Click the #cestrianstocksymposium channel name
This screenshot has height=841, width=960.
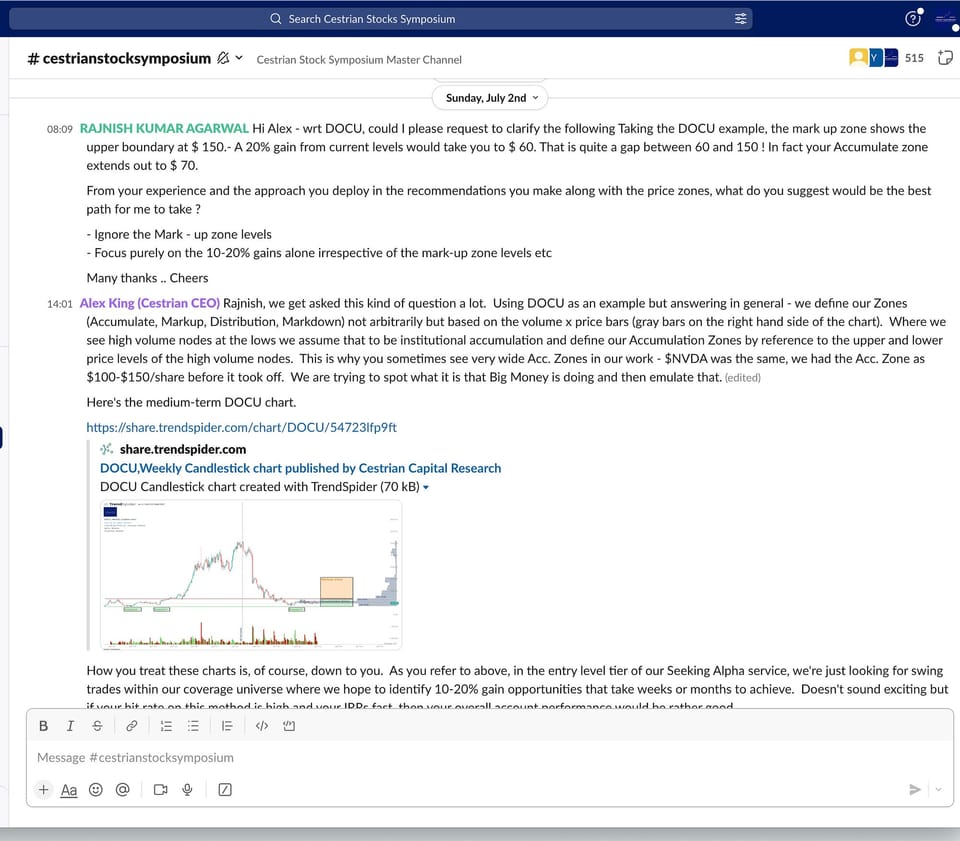(x=119, y=58)
